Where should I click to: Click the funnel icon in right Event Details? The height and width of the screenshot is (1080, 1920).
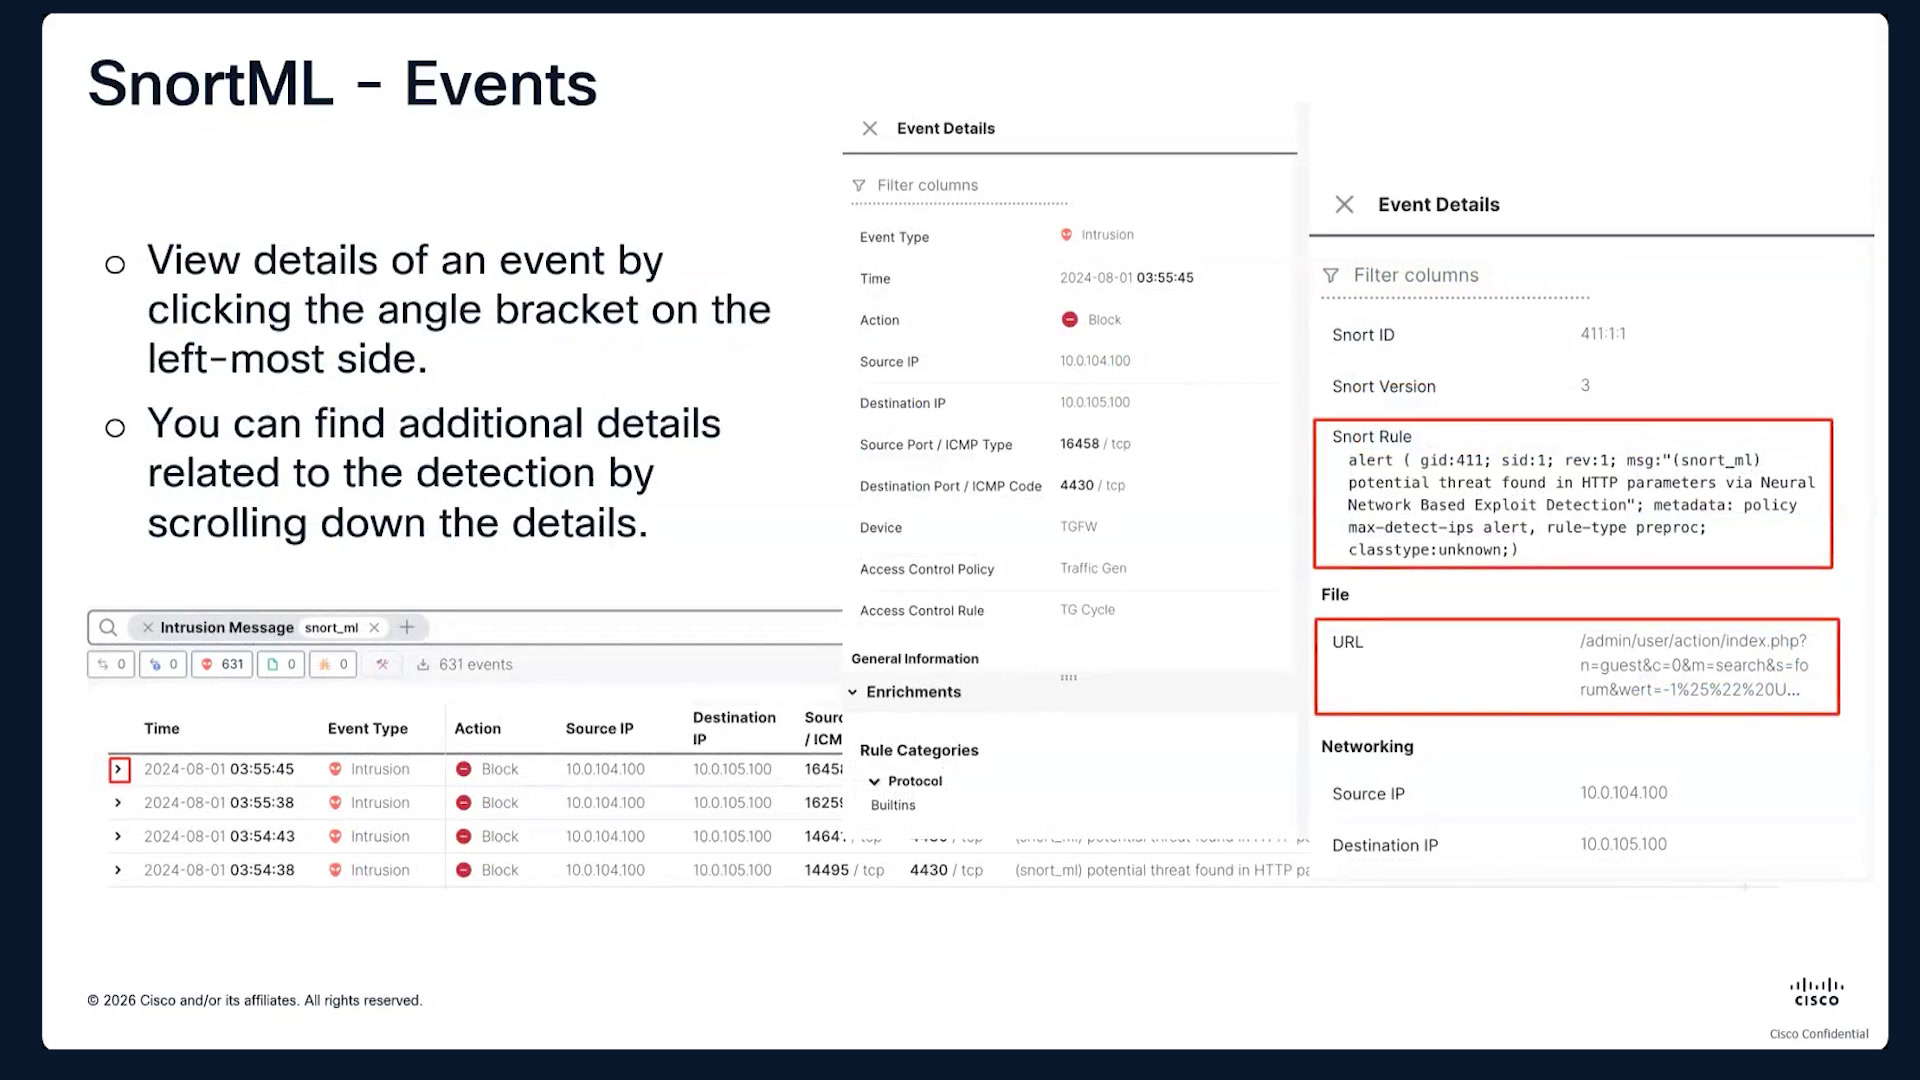(x=1331, y=276)
